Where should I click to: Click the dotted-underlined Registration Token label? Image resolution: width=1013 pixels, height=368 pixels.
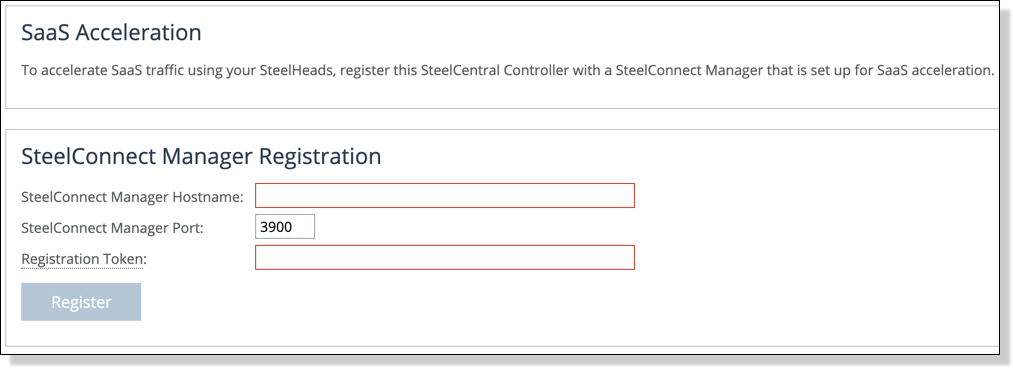(x=84, y=260)
